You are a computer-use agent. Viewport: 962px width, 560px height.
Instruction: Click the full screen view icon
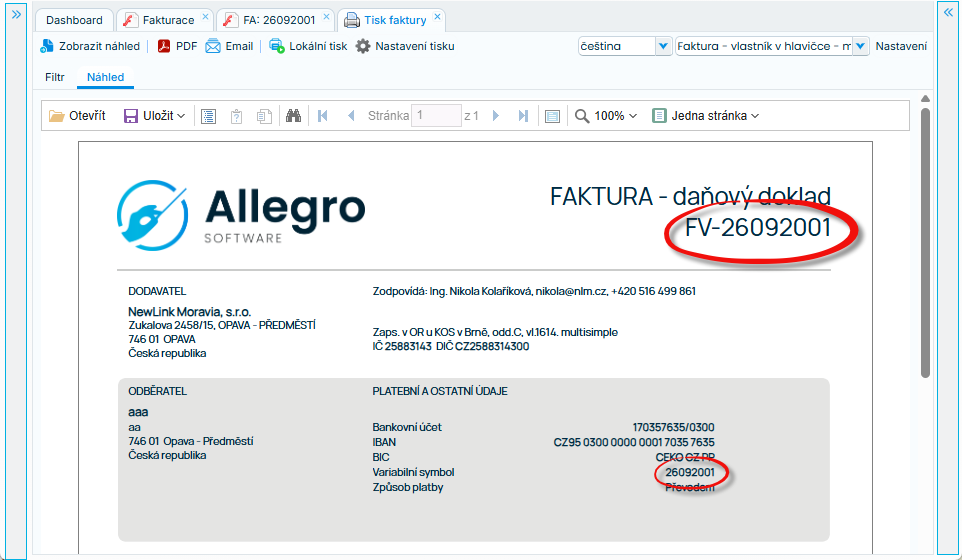(x=552, y=116)
